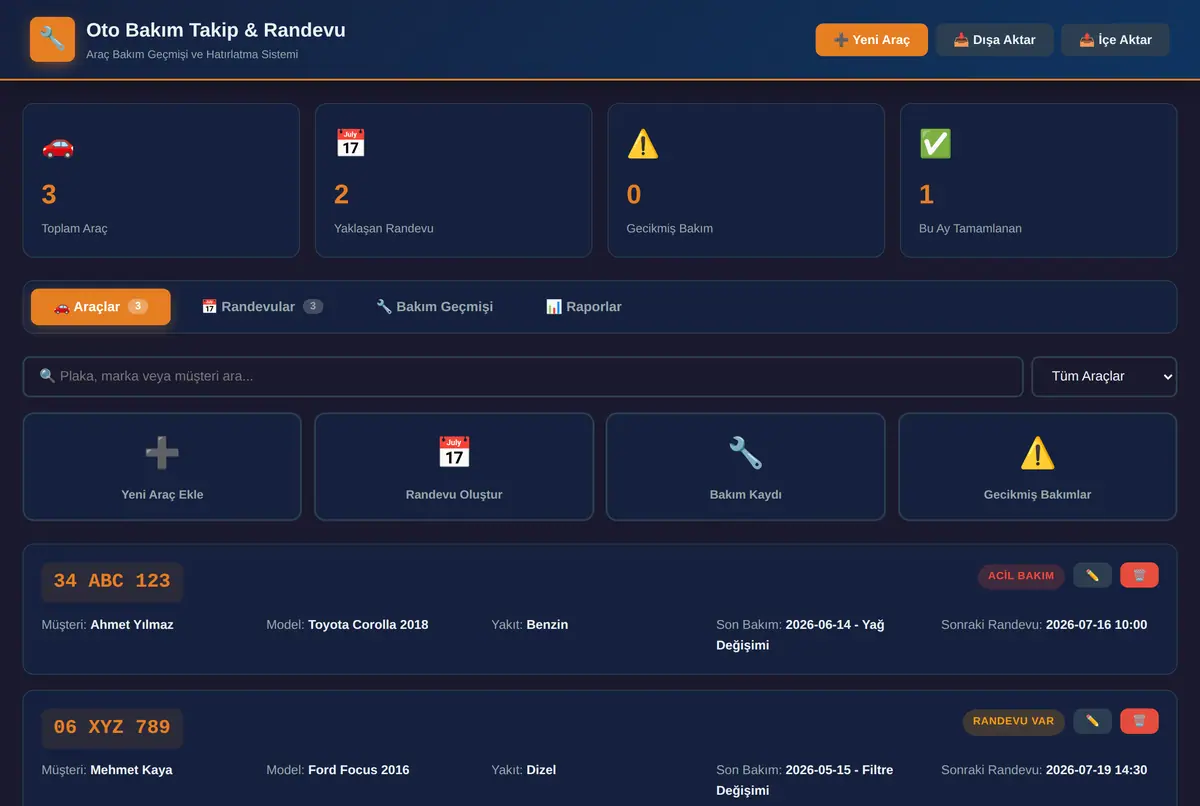Delete vehicle 06 XYZ 789 with trash icon
The width and height of the screenshot is (1200, 806).
[x=1139, y=721]
